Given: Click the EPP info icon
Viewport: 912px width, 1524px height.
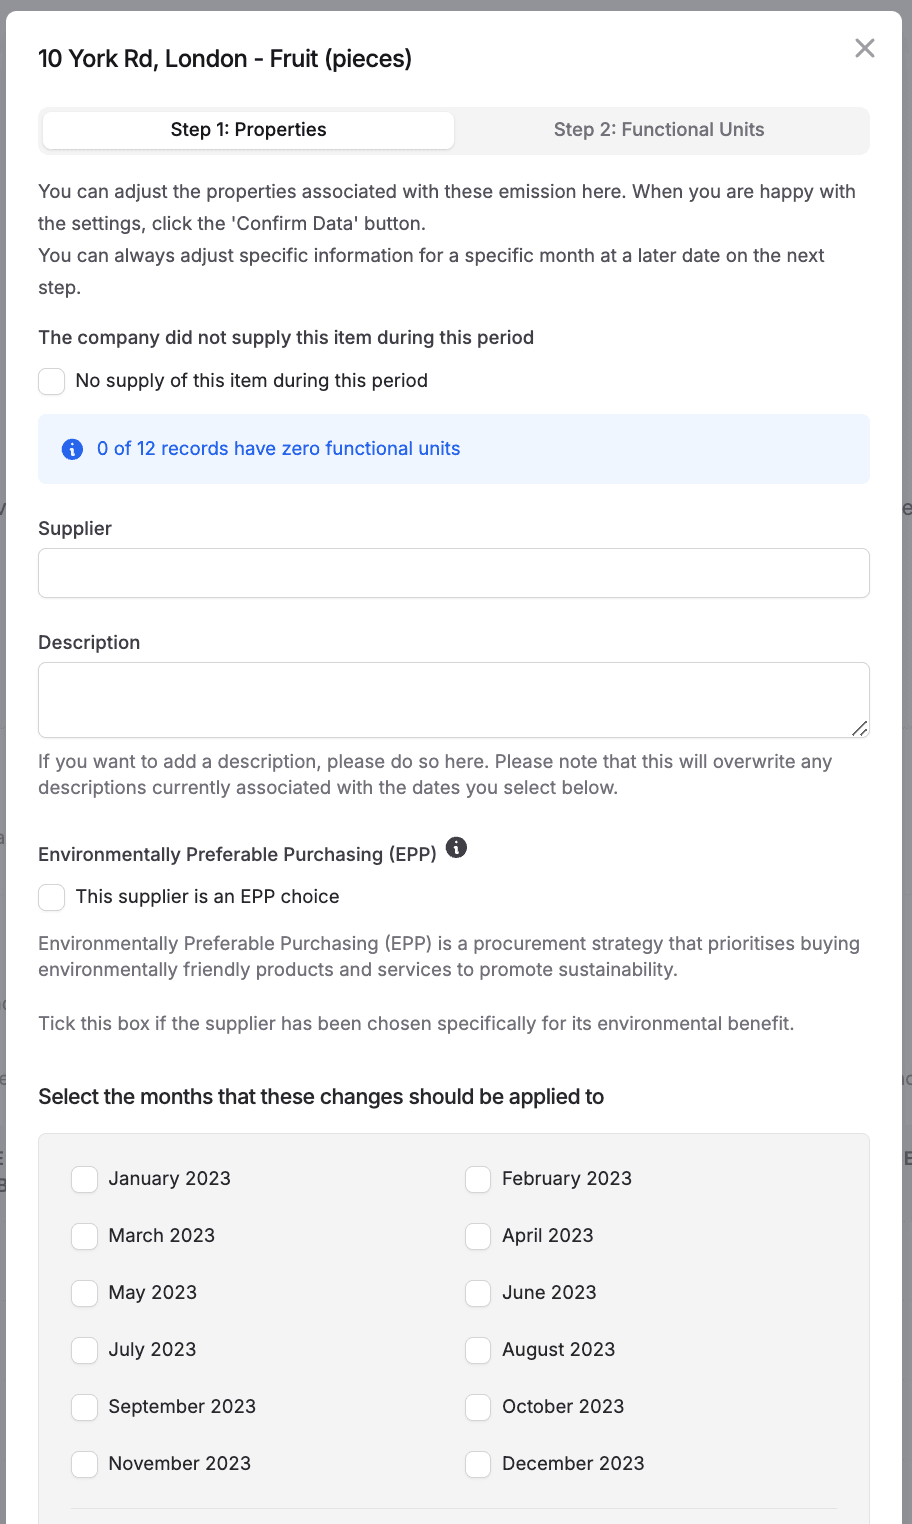Looking at the screenshot, I should 456,848.
